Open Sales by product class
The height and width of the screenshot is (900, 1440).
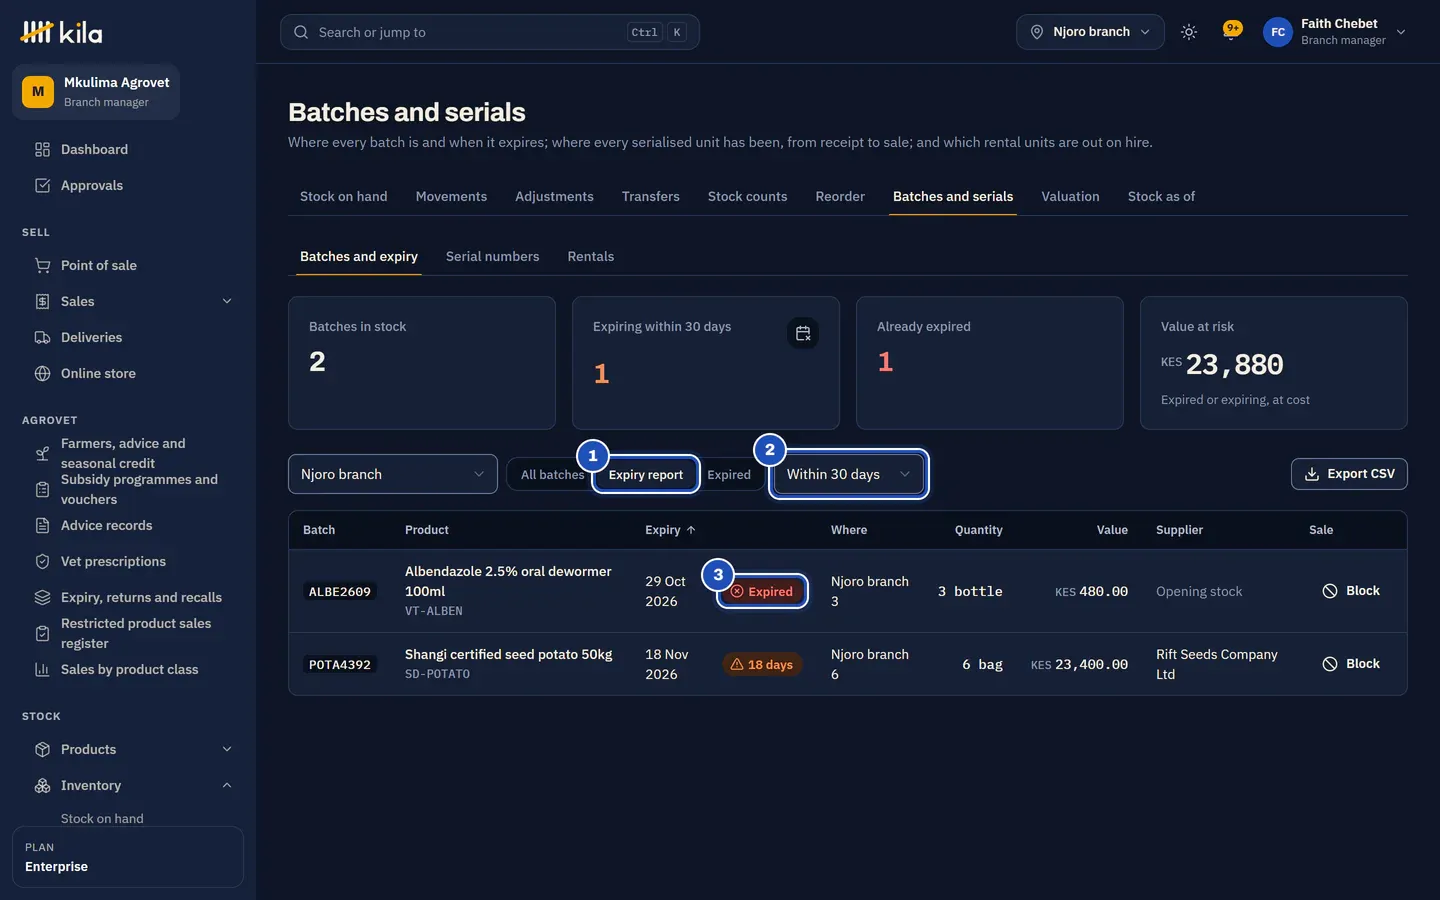[x=128, y=669]
